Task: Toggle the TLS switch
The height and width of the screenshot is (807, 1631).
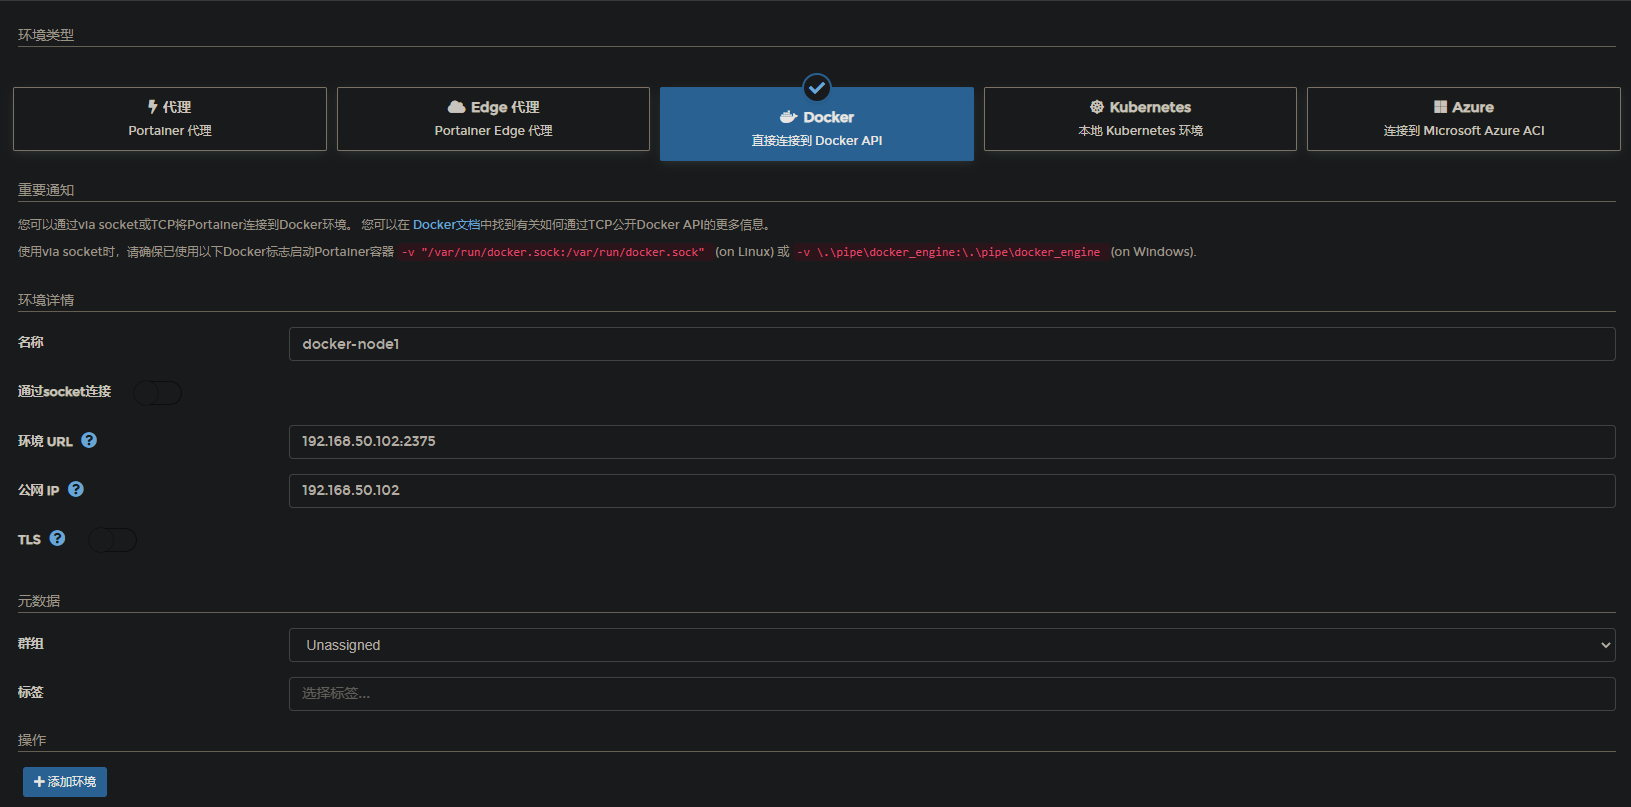Action: pyautogui.click(x=112, y=540)
